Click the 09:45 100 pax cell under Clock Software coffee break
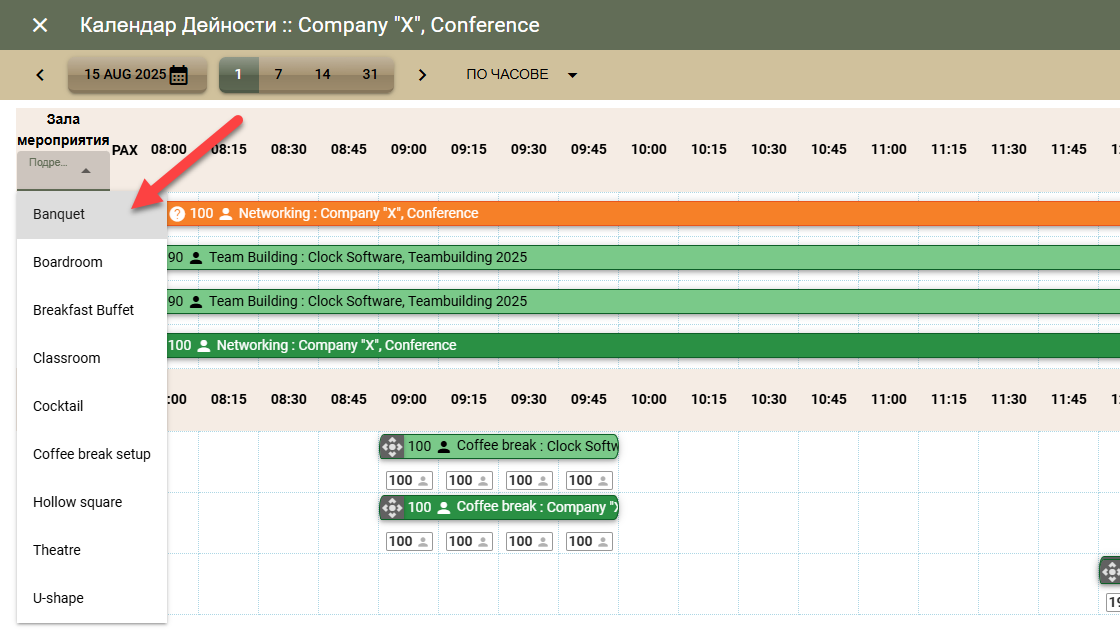This screenshot has height=634, width=1120. (589, 480)
